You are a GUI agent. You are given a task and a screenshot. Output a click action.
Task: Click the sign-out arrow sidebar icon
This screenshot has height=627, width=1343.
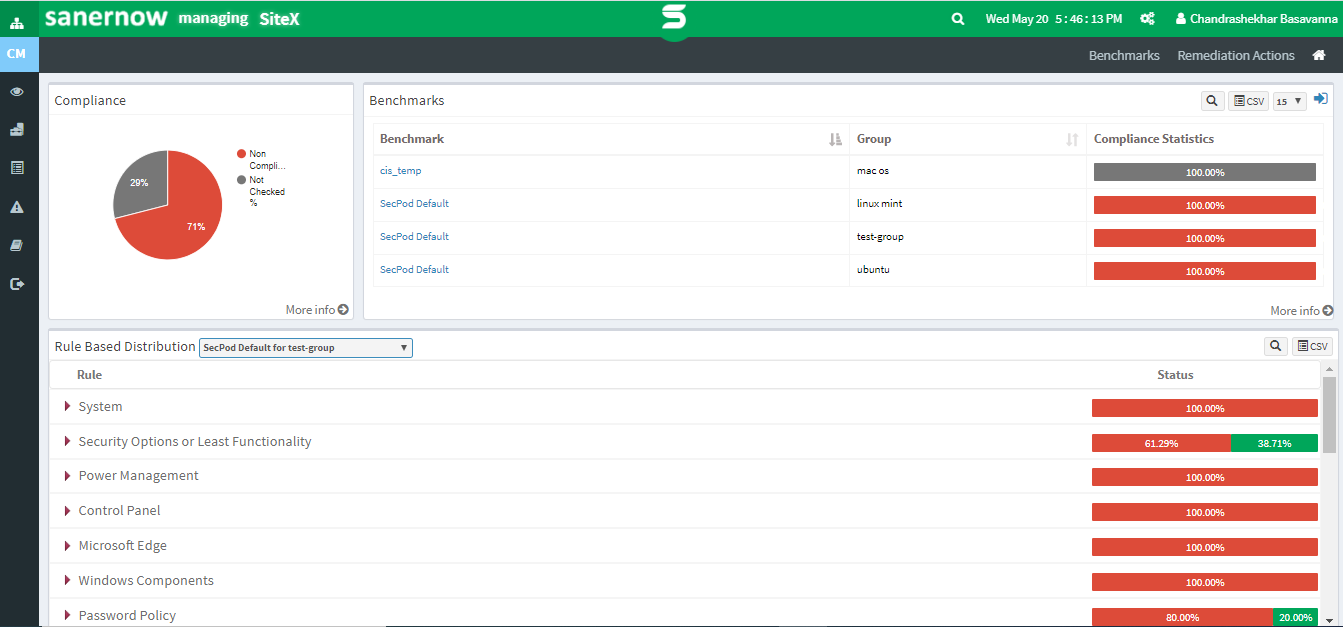tap(17, 284)
